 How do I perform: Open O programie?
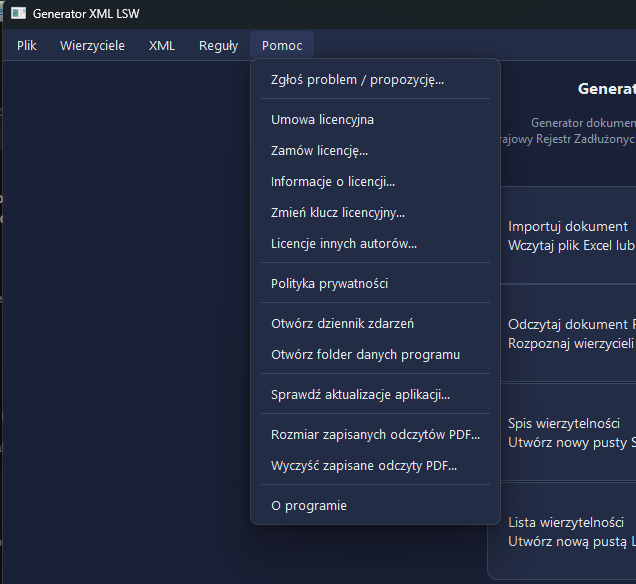[376, 506]
